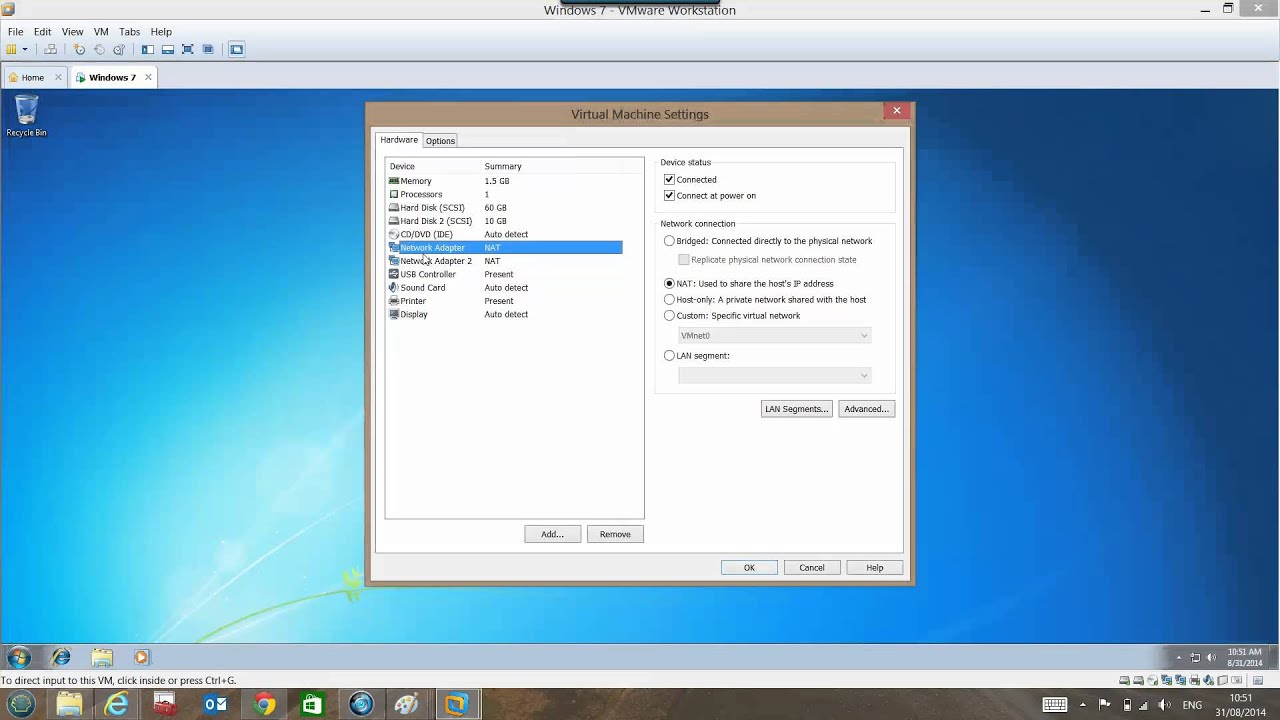Select the Printer device row
This screenshot has height=720, width=1280.
(x=505, y=301)
